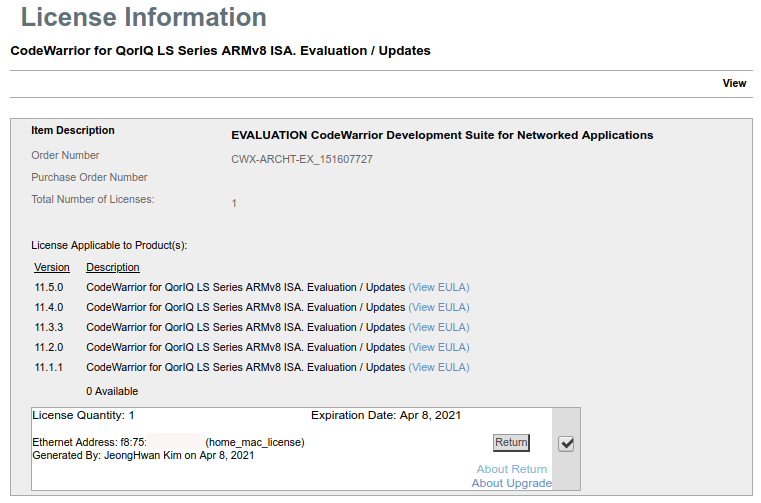Click the version 11.4.0 cell
The height and width of the screenshot is (503, 761).
tap(49, 307)
